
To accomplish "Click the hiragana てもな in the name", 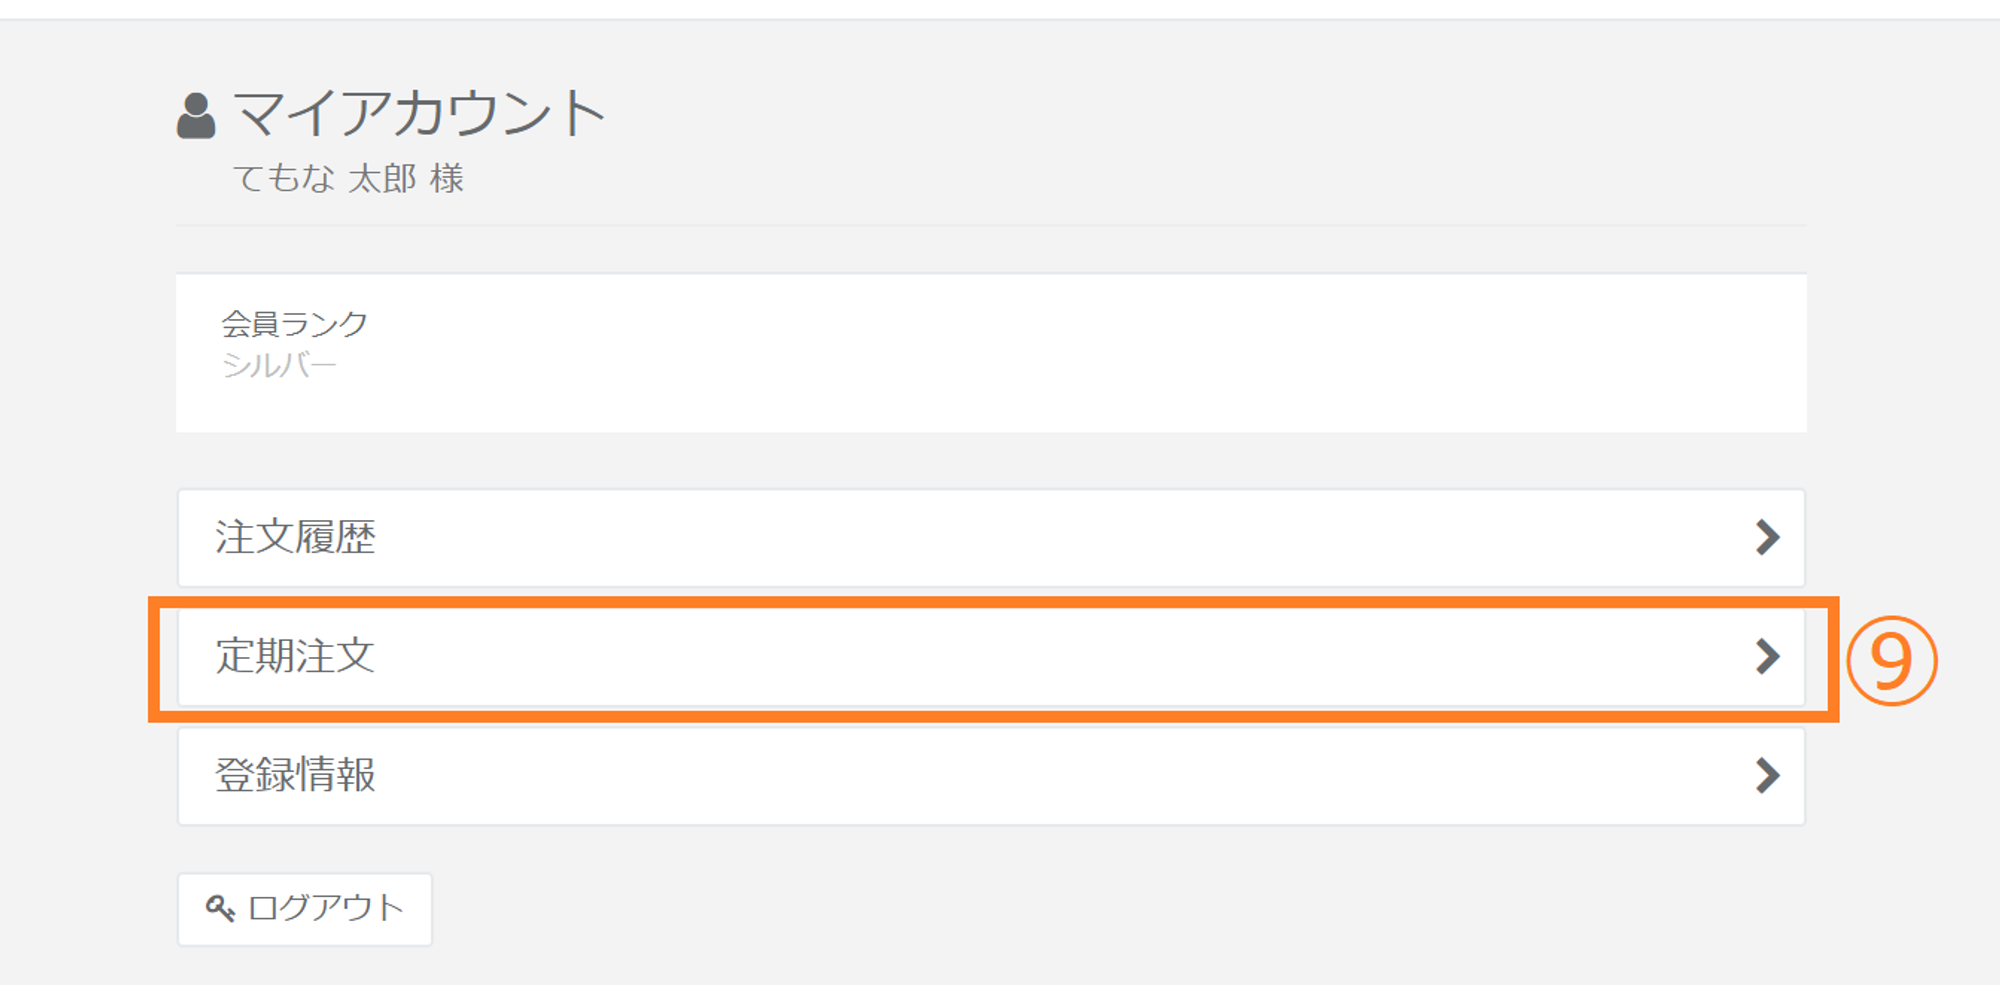I will click(283, 179).
